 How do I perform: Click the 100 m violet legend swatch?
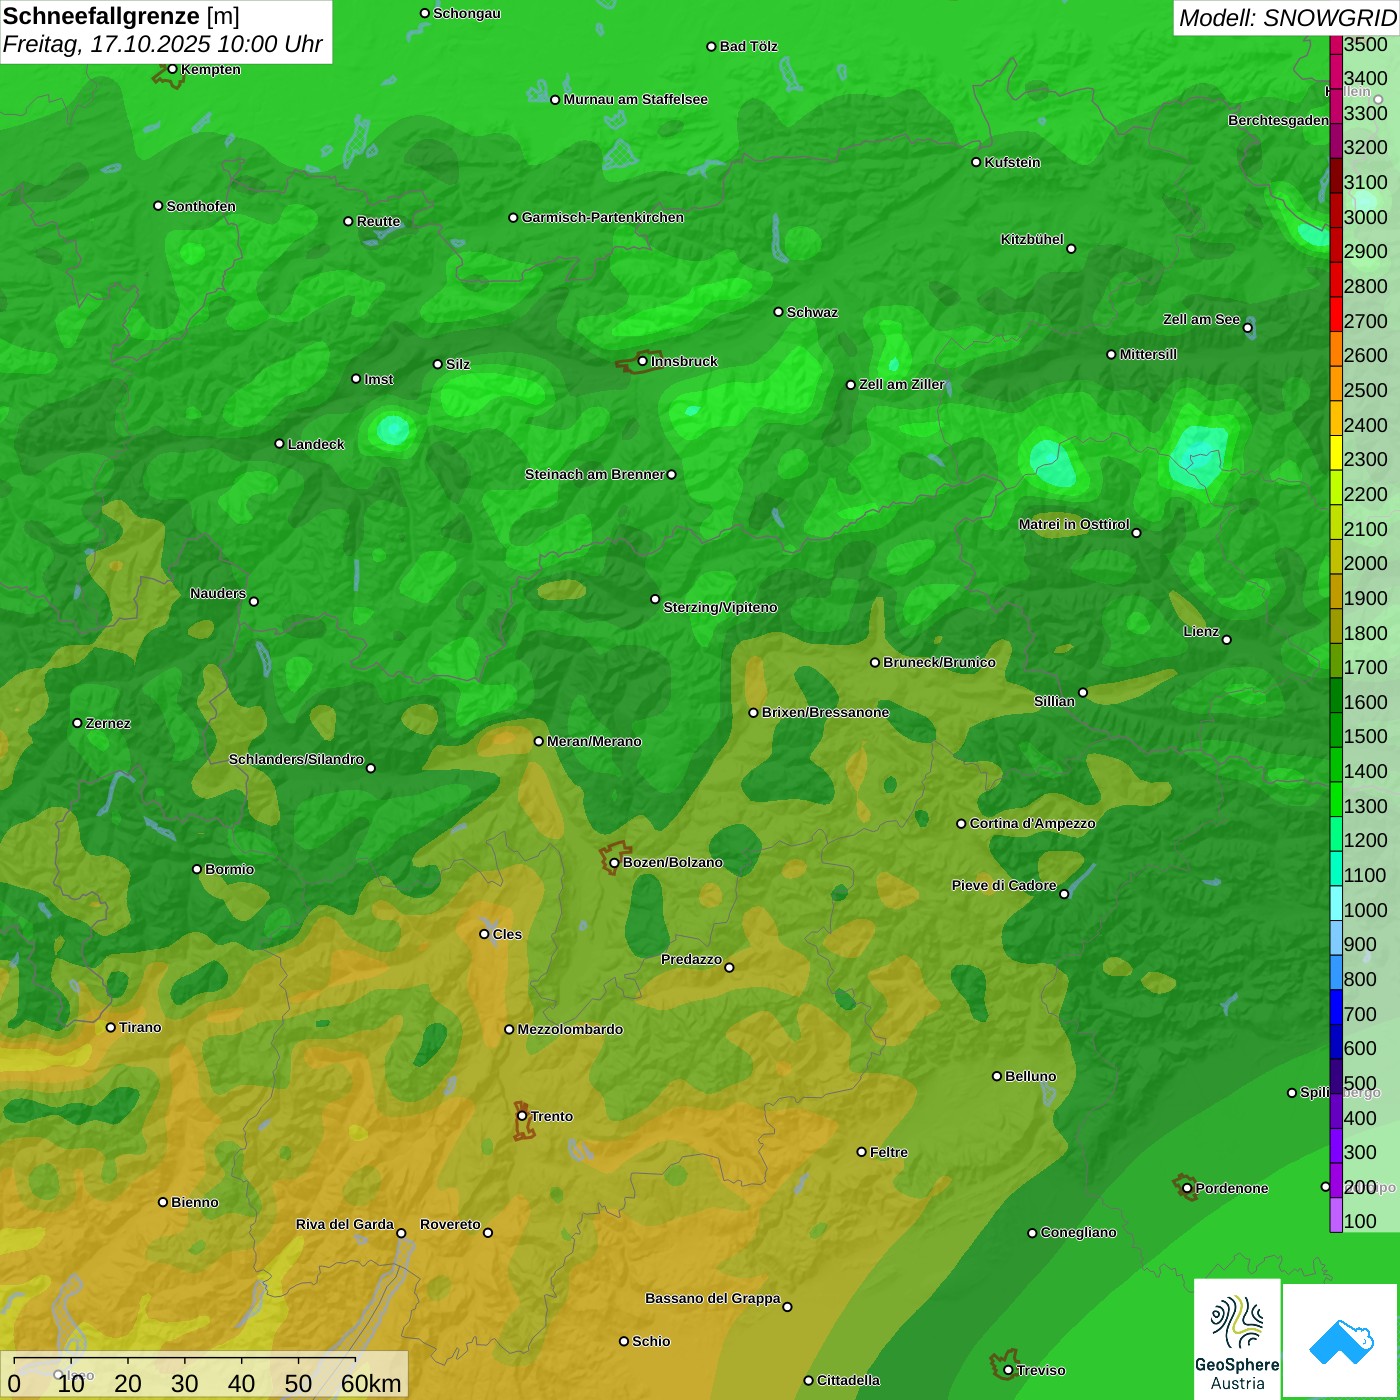1335,1215
